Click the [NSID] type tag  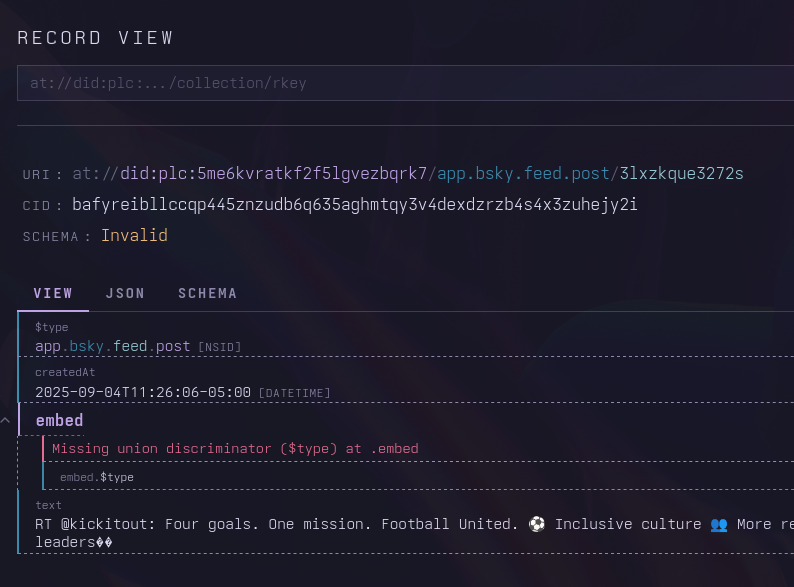(x=219, y=347)
